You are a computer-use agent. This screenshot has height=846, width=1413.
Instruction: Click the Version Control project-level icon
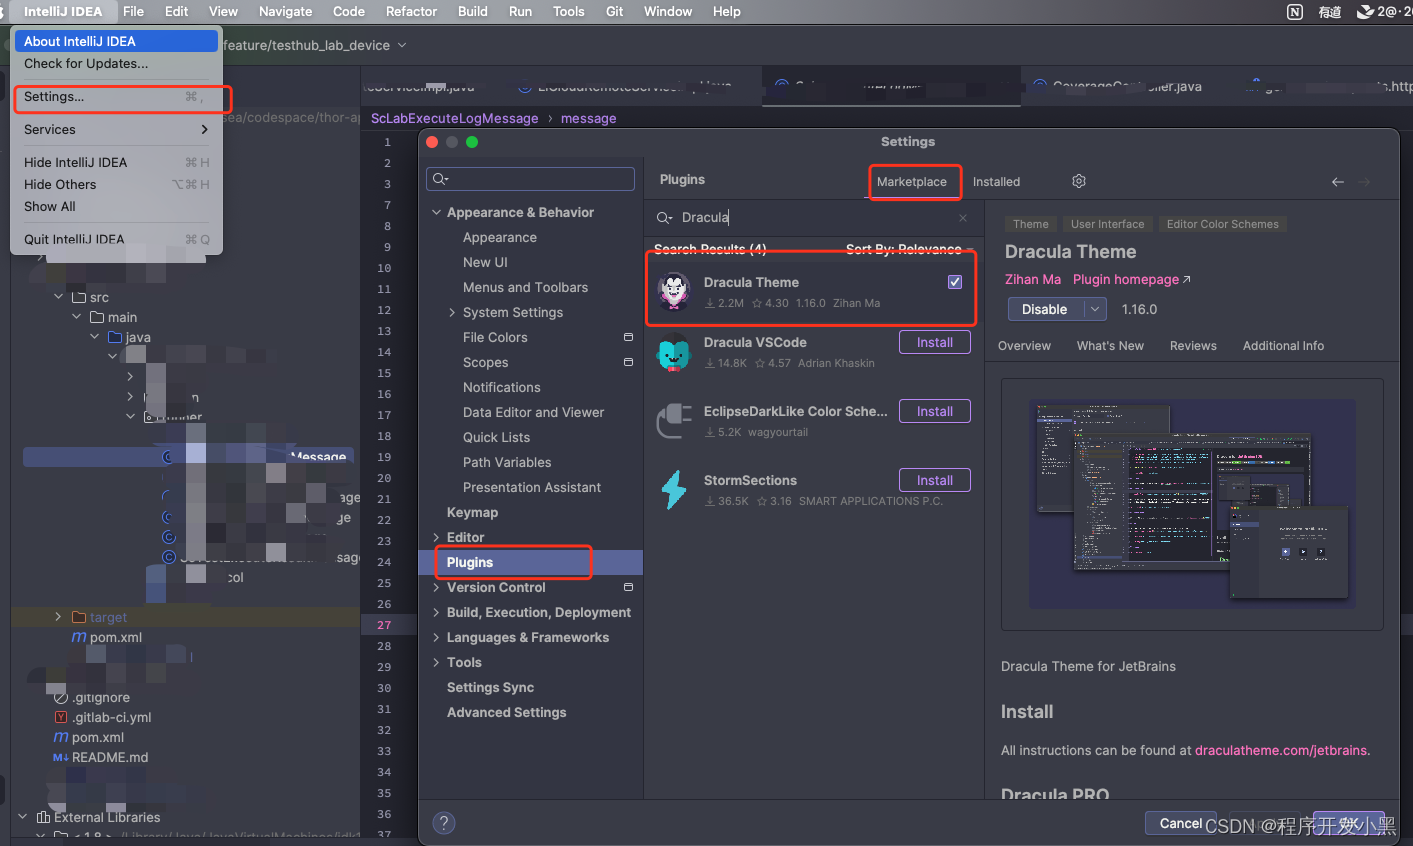point(628,587)
